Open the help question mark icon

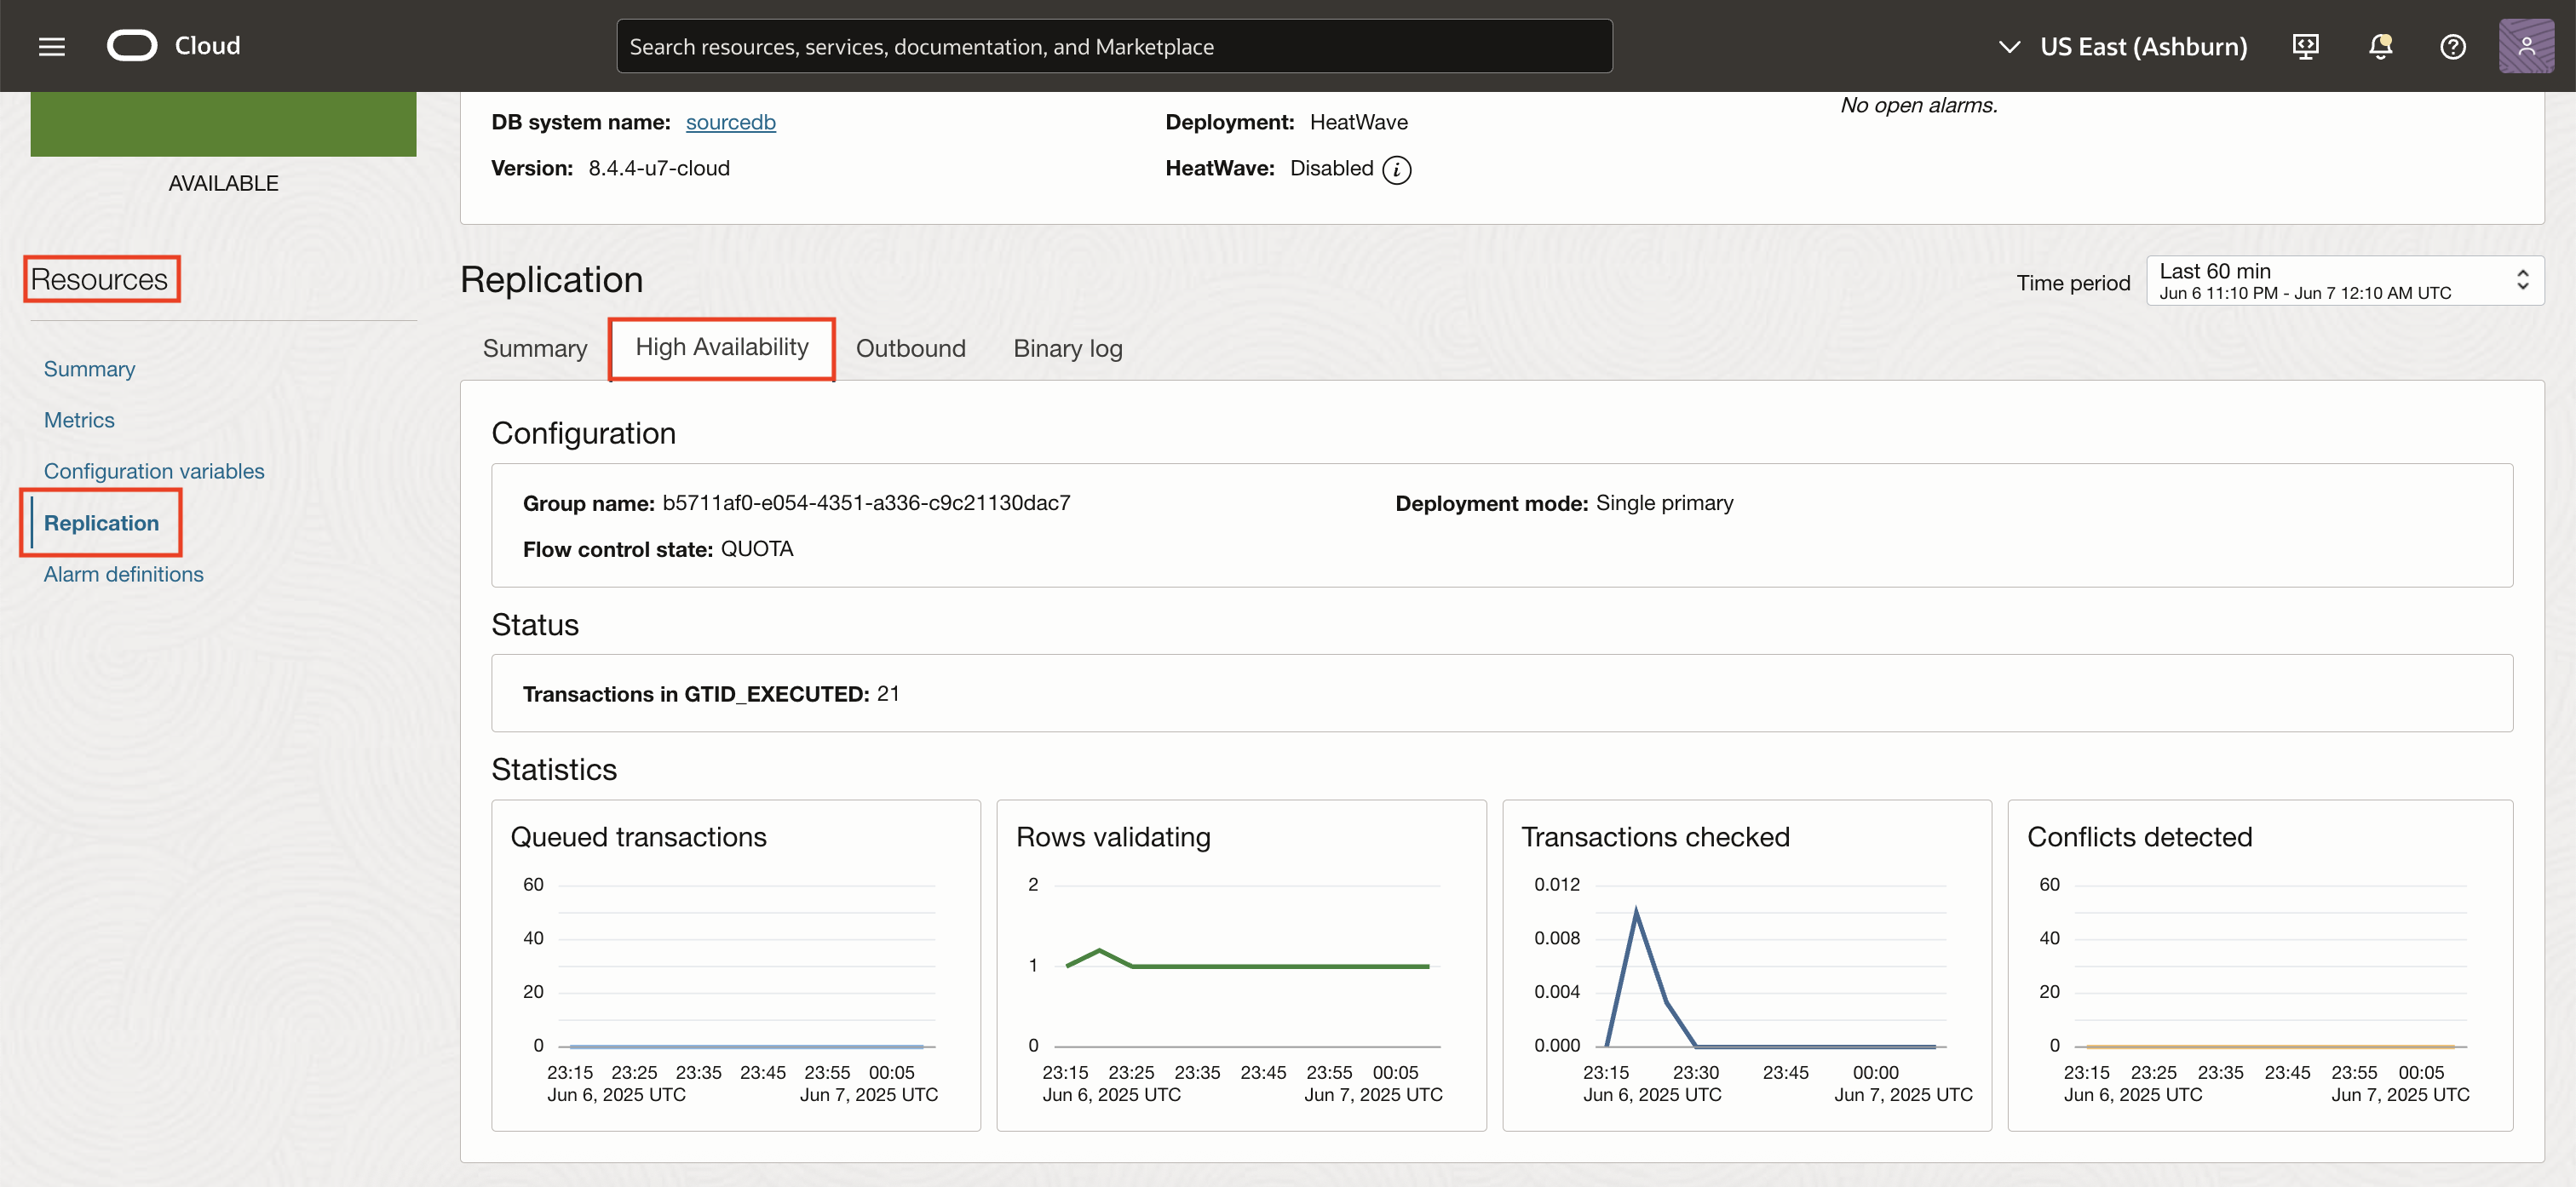pyautogui.click(x=2453, y=46)
